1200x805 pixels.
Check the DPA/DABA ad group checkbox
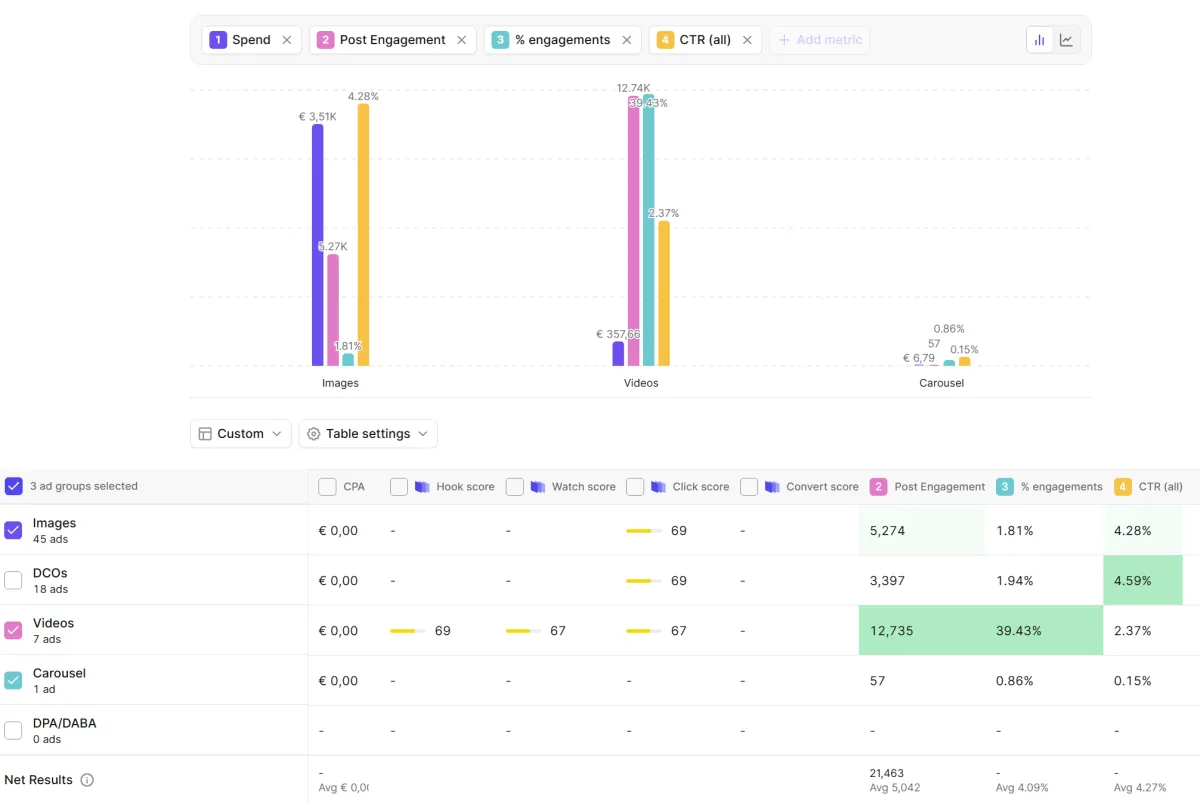coord(13,730)
